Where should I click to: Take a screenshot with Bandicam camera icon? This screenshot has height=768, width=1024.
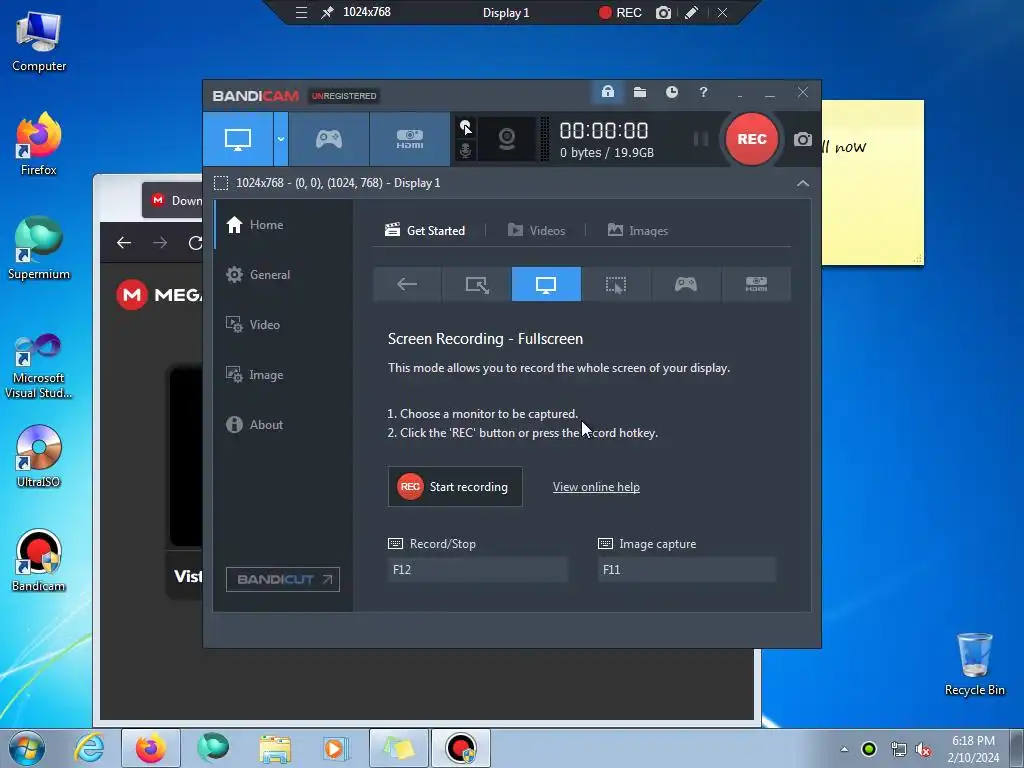(803, 139)
